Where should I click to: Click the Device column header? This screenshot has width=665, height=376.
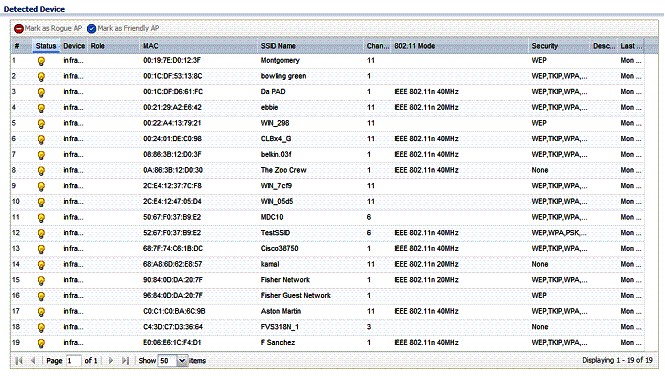(x=74, y=46)
